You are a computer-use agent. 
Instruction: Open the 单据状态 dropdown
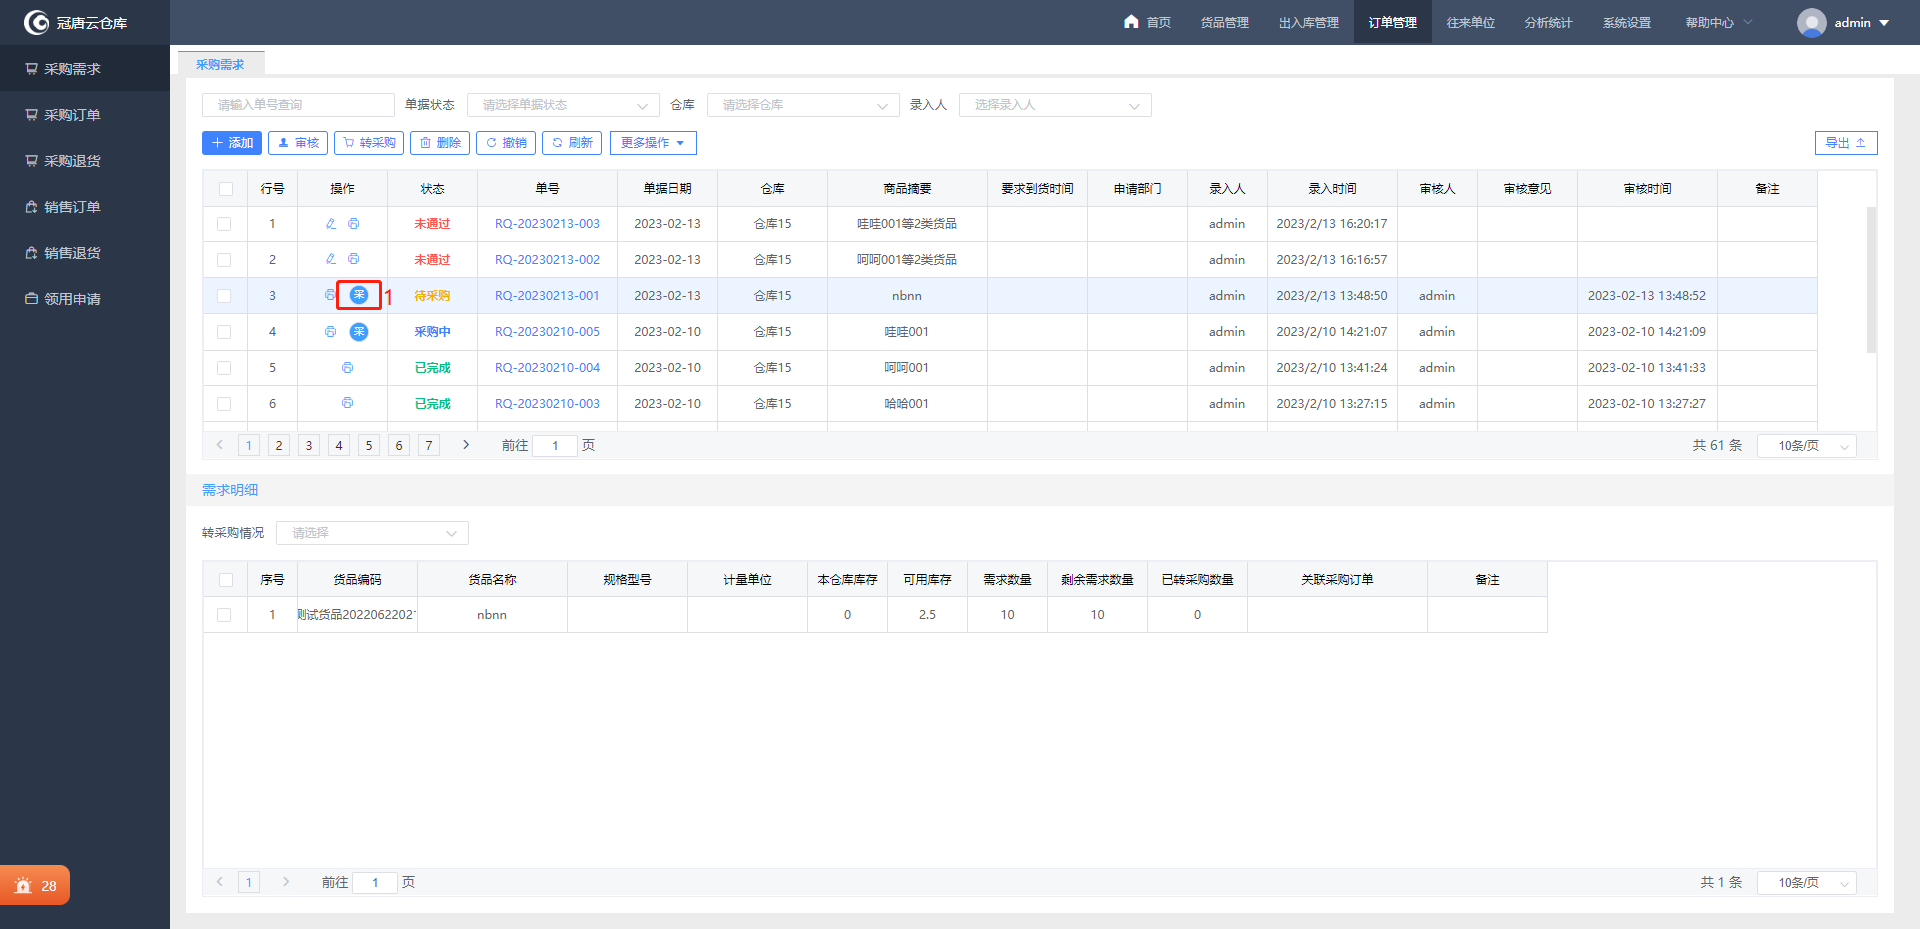(563, 105)
